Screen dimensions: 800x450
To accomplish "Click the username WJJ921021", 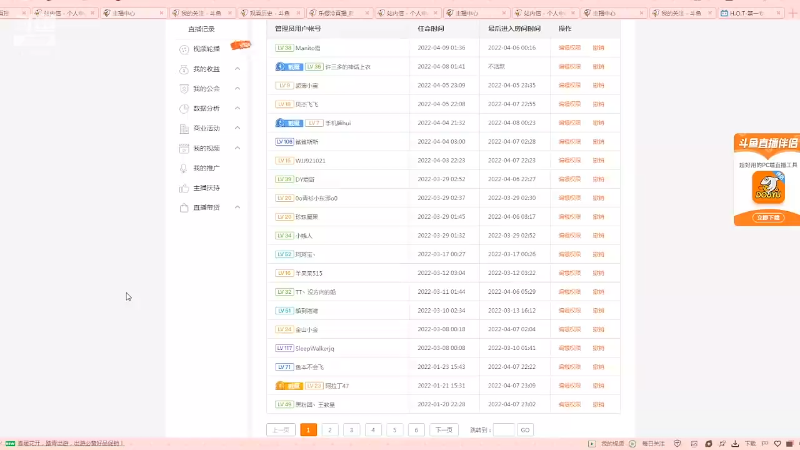I will (x=310, y=161).
